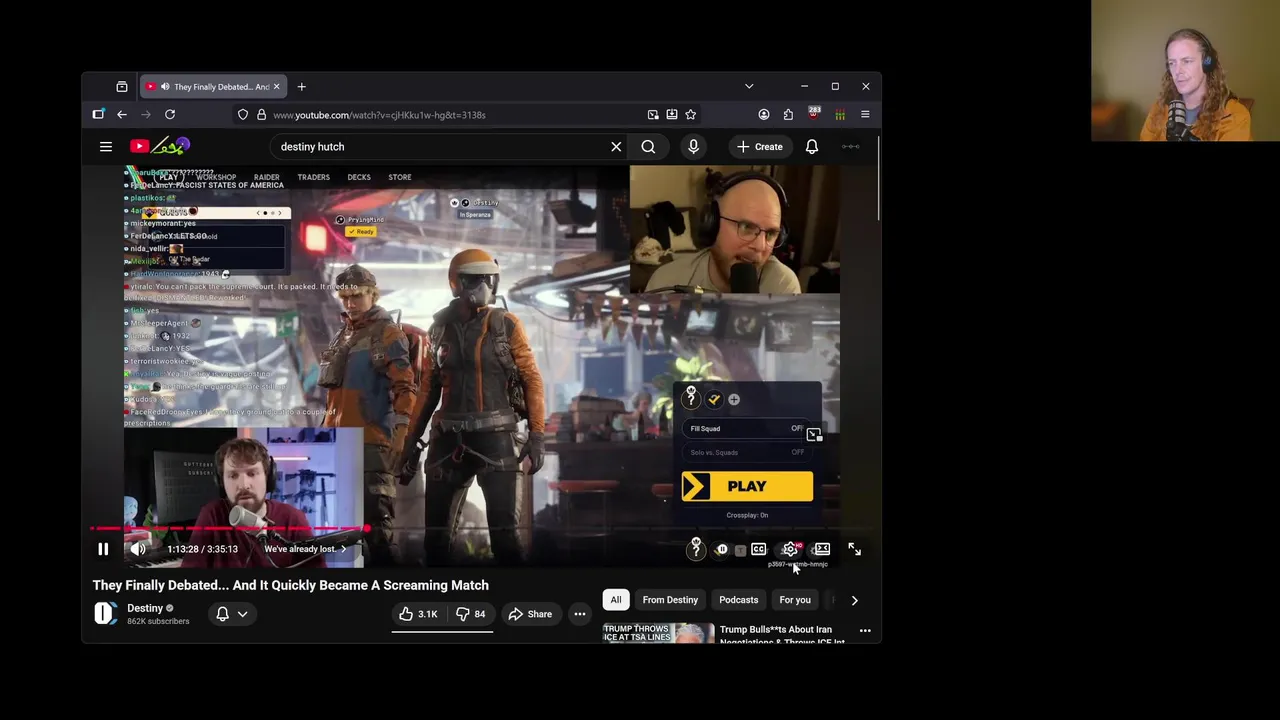Select the 'All' filter chip
This screenshot has height=720, width=1280.
[x=616, y=600]
